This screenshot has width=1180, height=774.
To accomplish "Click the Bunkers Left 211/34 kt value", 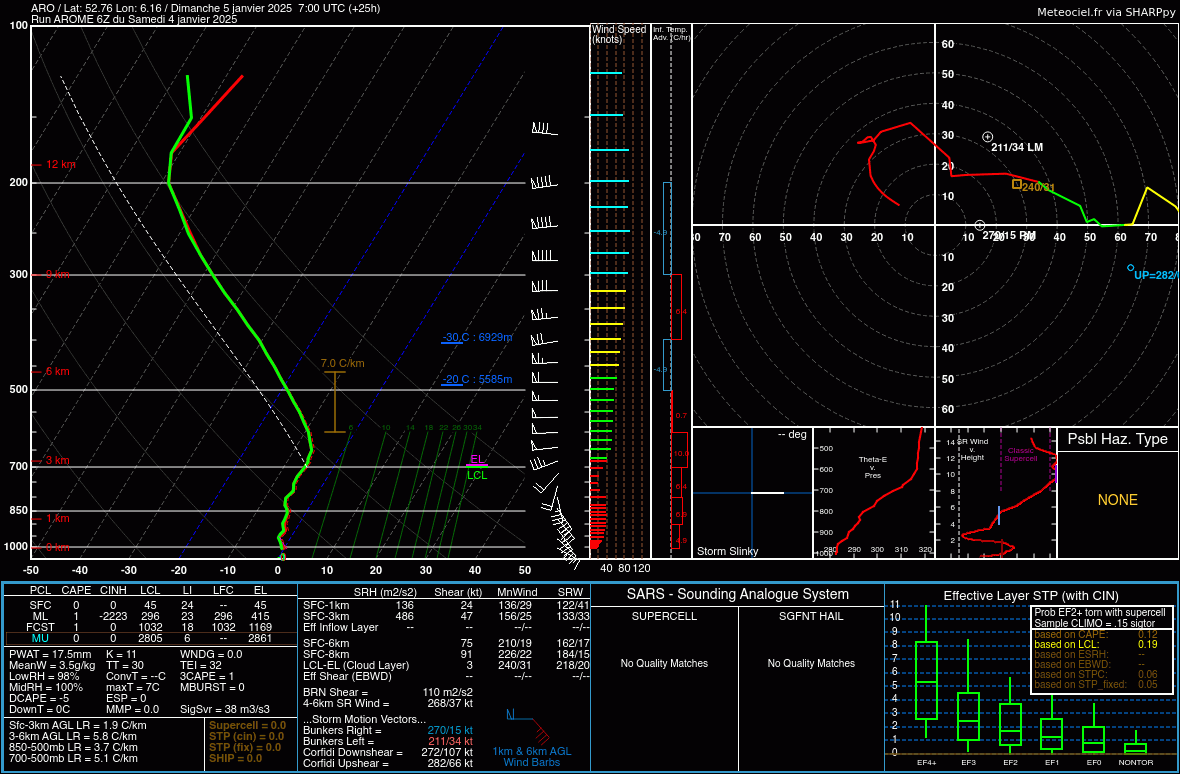I will point(450,741).
